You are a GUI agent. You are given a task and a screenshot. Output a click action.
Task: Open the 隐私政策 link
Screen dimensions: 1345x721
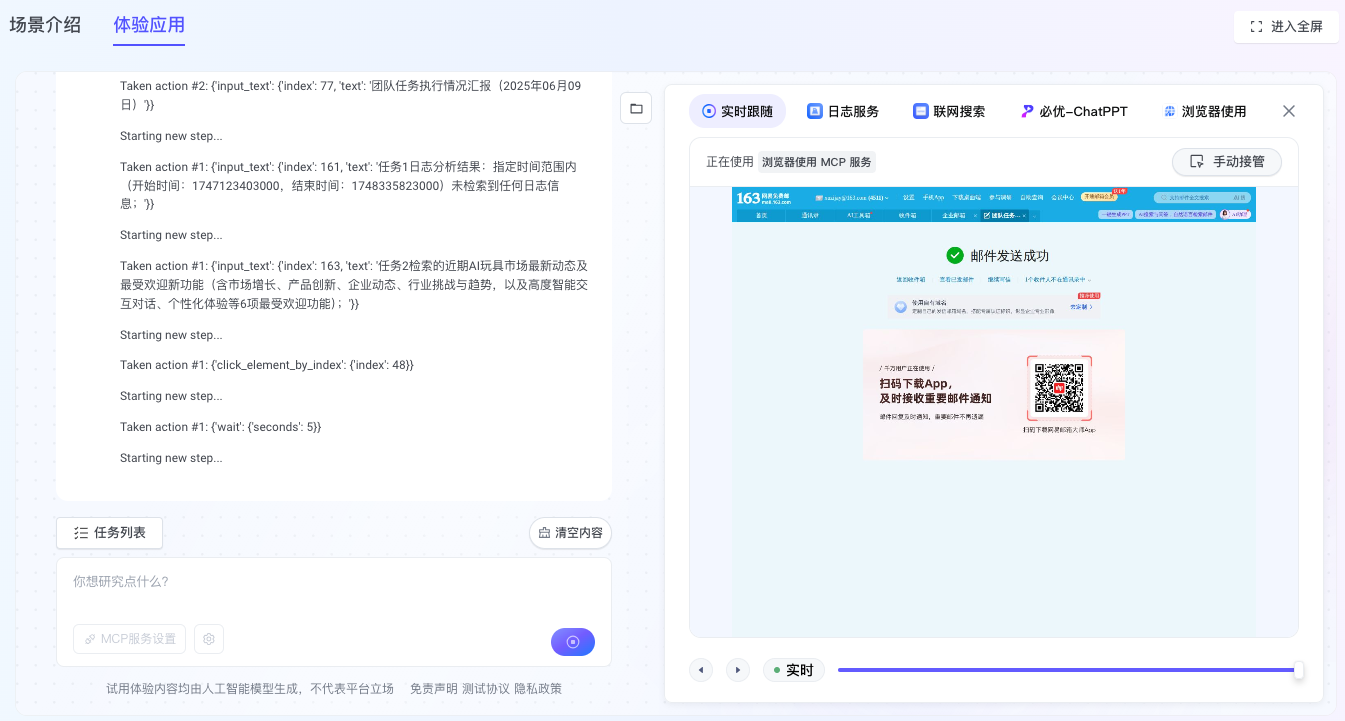pyautogui.click(x=538, y=689)
